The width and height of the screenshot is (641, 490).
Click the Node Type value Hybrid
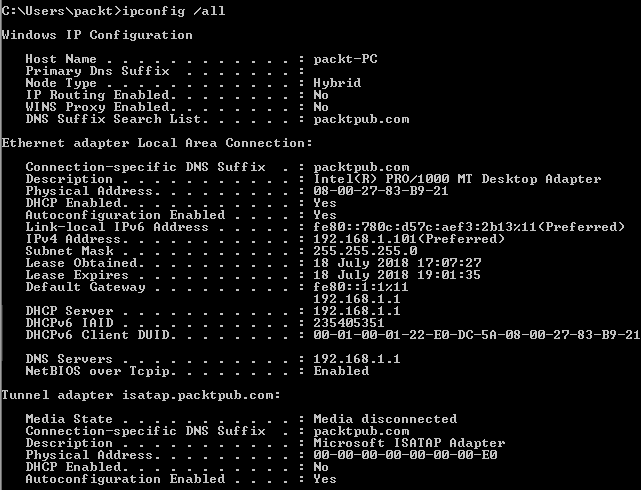point(337,83)
